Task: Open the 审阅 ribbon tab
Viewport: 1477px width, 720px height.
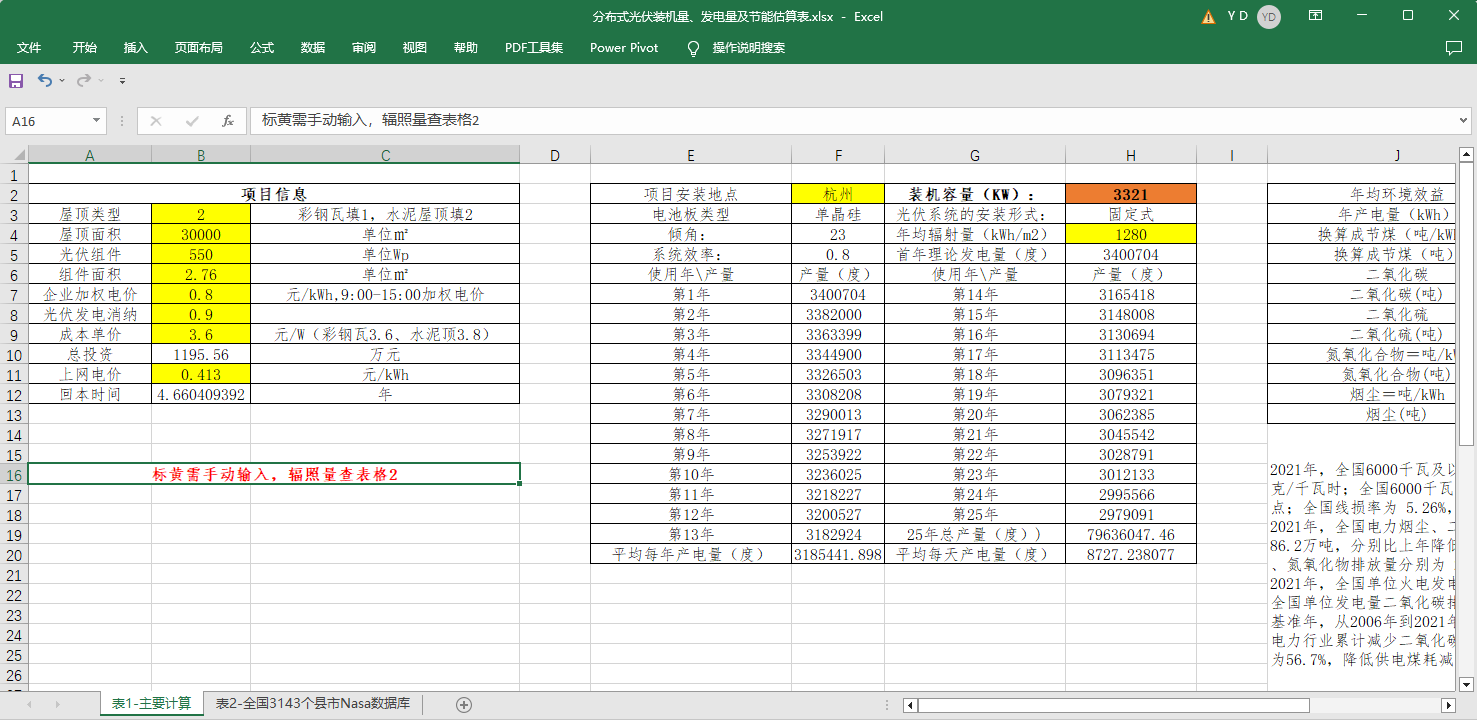Action: click(364, 48)
